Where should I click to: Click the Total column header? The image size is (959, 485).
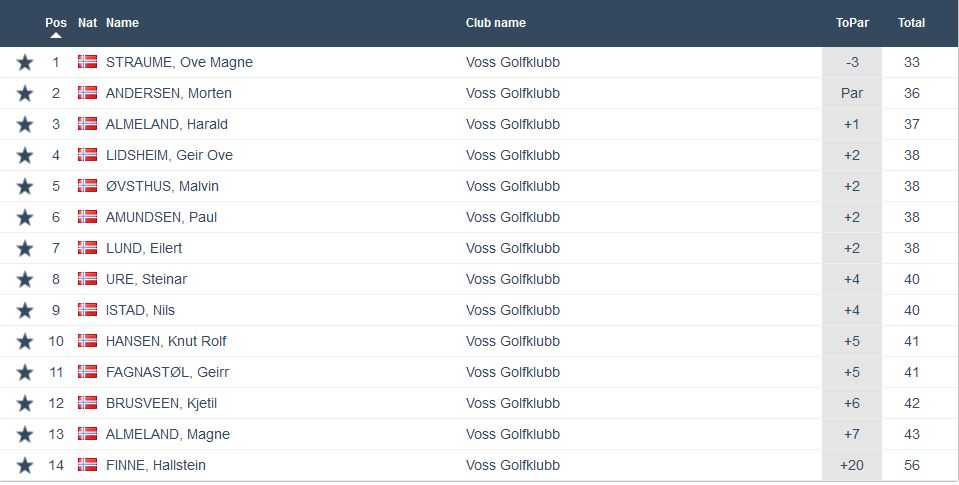(x=911, y=23)
